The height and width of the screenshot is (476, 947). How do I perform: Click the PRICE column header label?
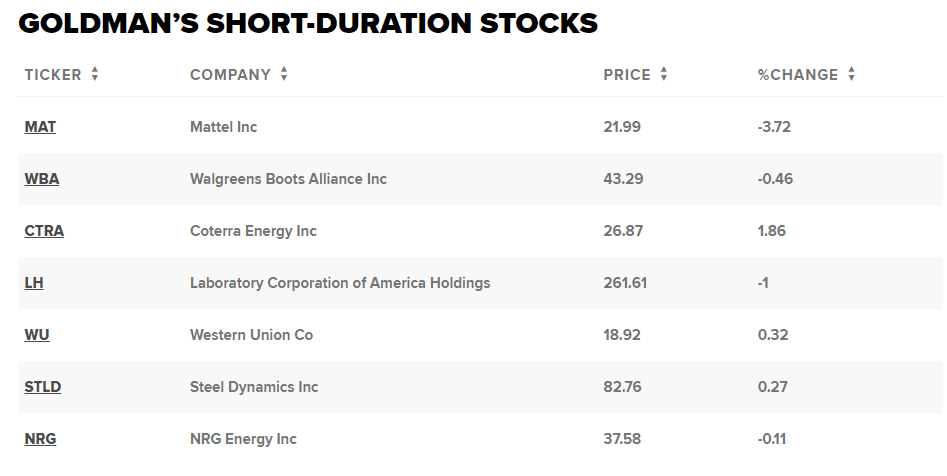[627, 74]
